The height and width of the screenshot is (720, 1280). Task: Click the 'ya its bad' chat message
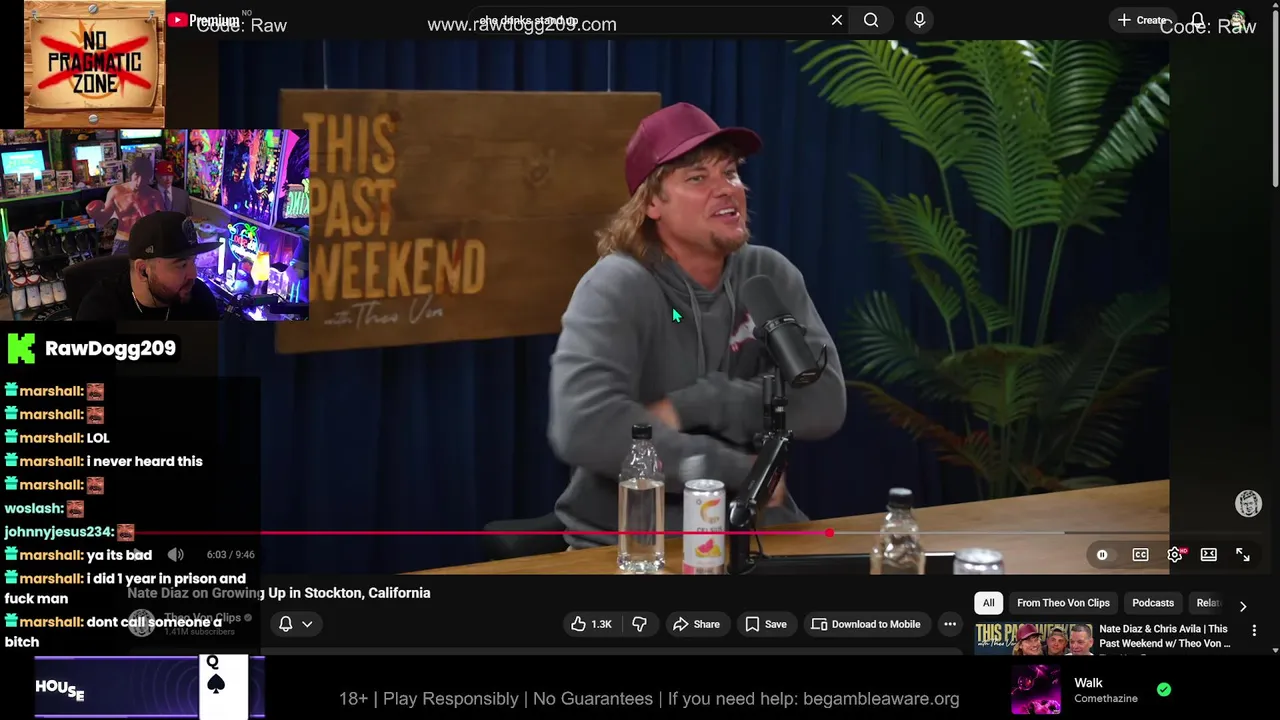pyautogui.click(x=119, y=555)
